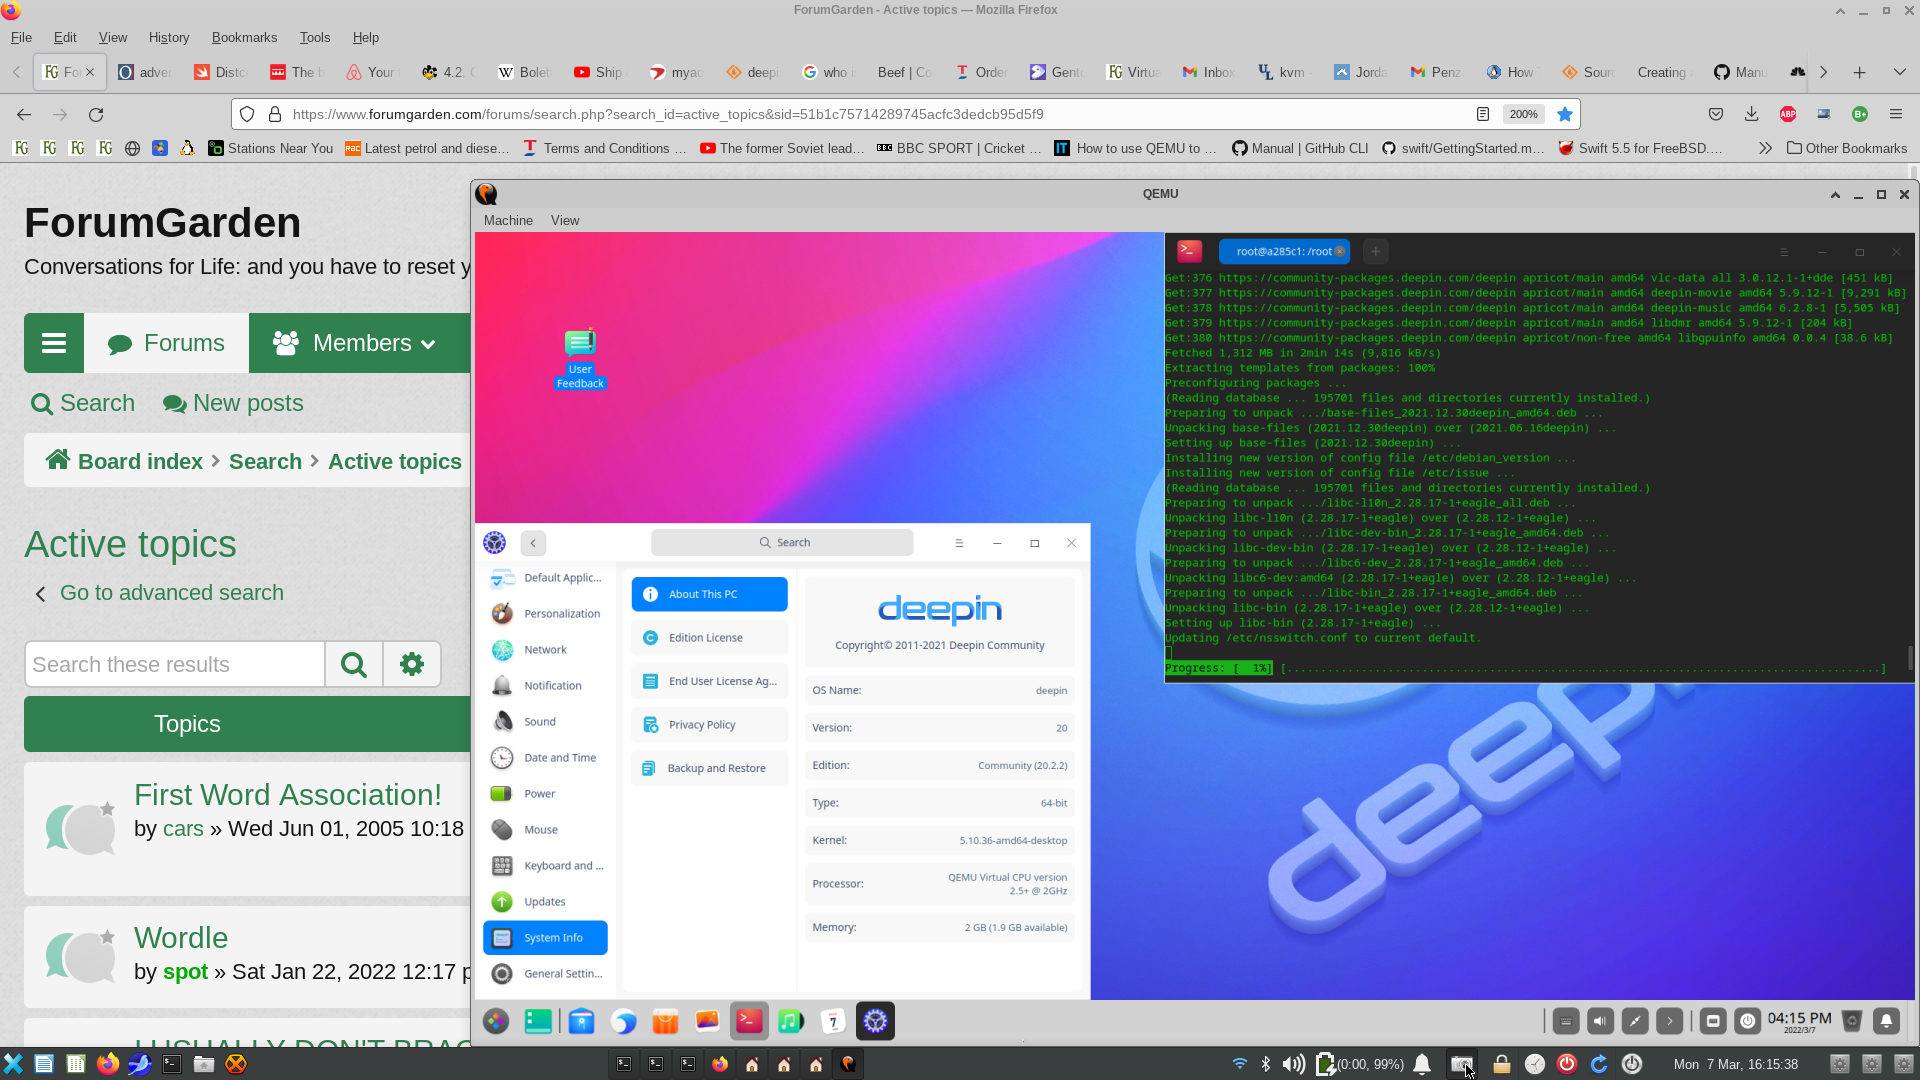Click the Adblock Plus extension icon

click(1788, 115)
